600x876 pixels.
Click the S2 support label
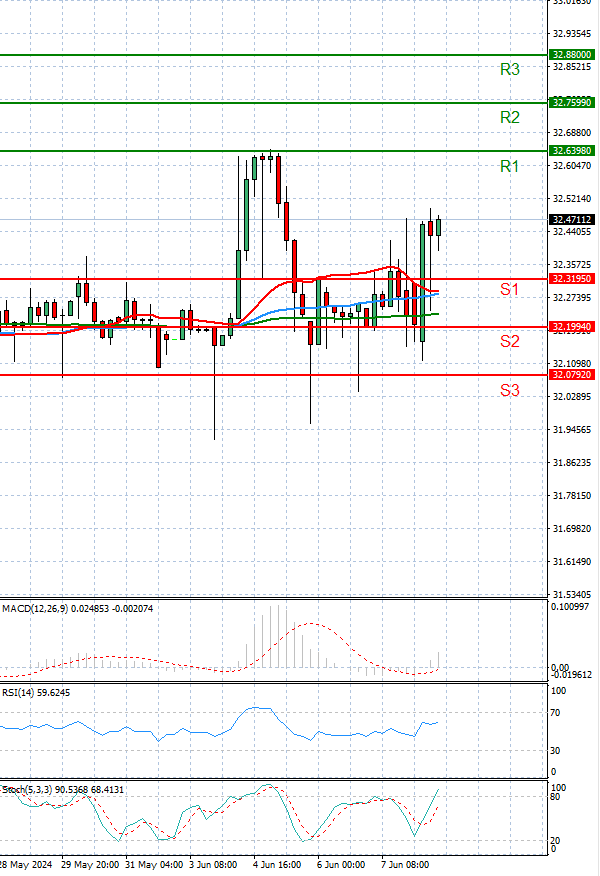[509, 341]
